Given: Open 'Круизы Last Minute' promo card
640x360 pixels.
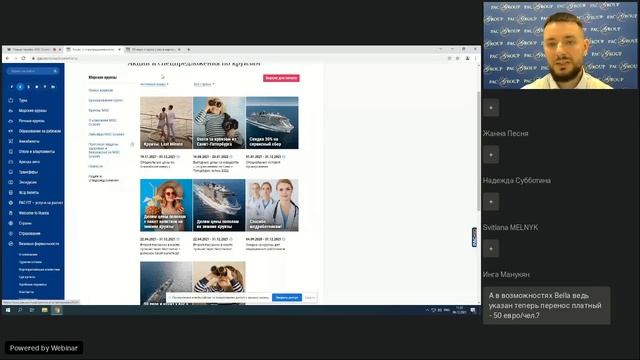Looking at the screenshot, I should 166,123.
